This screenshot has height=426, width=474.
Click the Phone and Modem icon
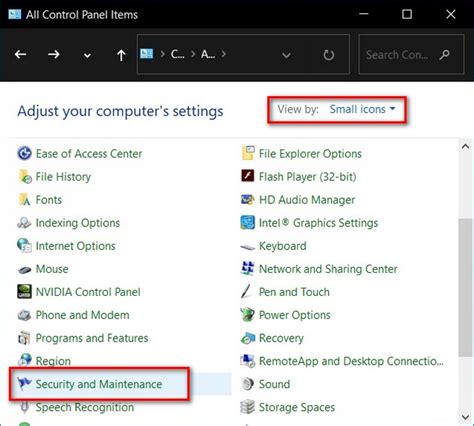(24, 315)
